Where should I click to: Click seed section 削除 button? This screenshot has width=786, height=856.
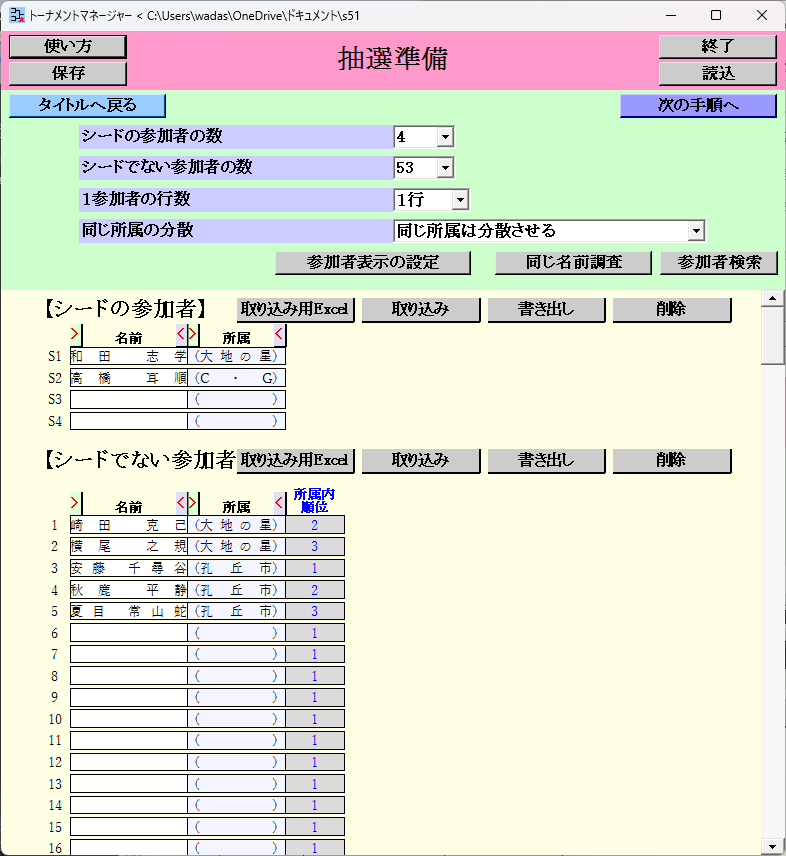coord(672,310)
